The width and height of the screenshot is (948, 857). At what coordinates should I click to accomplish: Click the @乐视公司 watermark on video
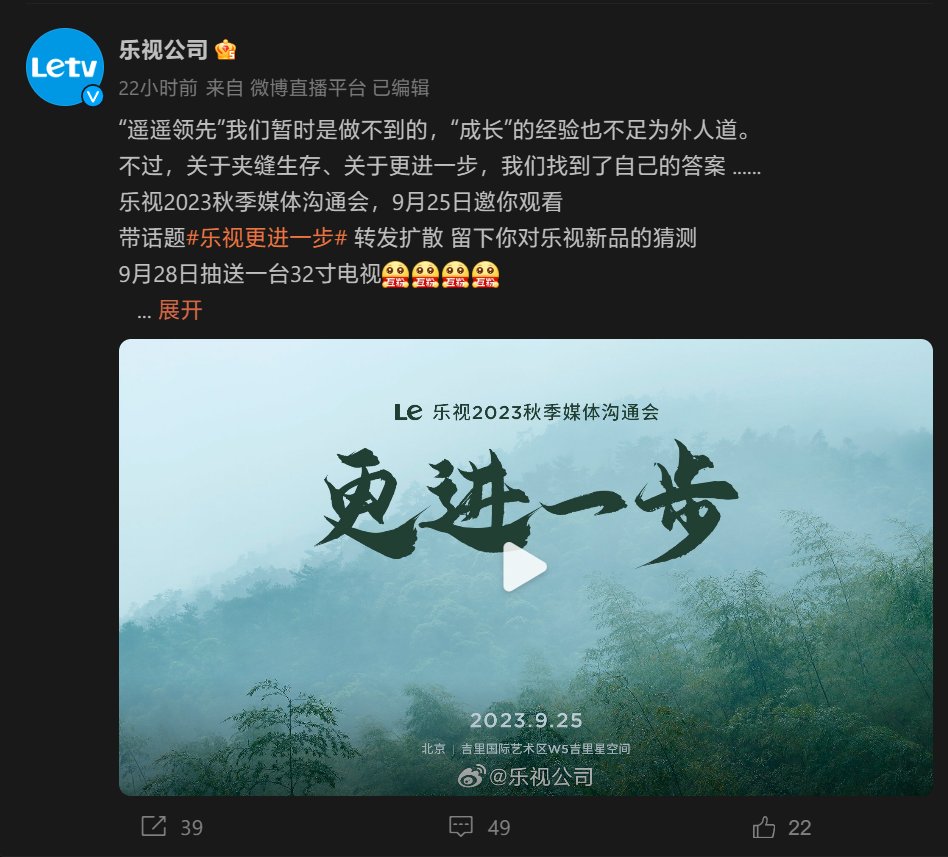pyautogui.click(x=525, y=776)
